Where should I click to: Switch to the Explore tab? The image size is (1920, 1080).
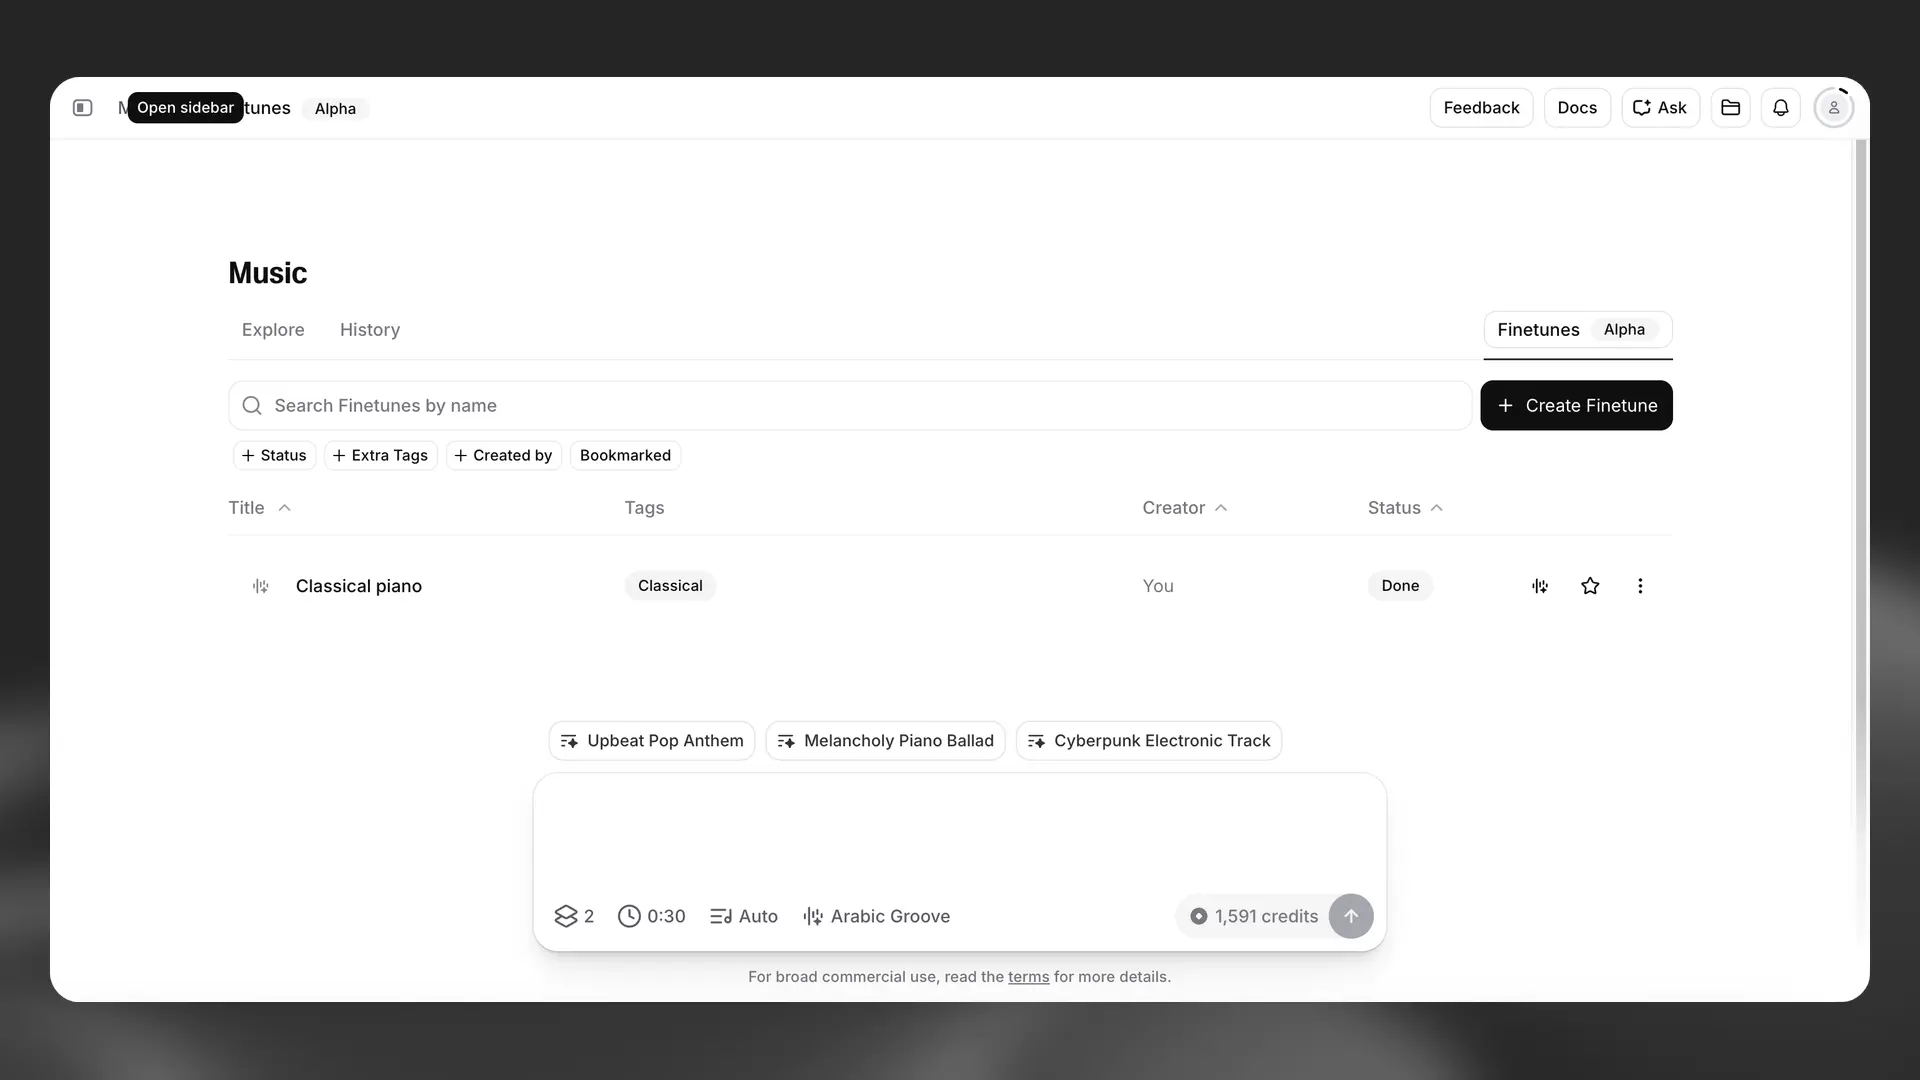(x=273, y=330)
